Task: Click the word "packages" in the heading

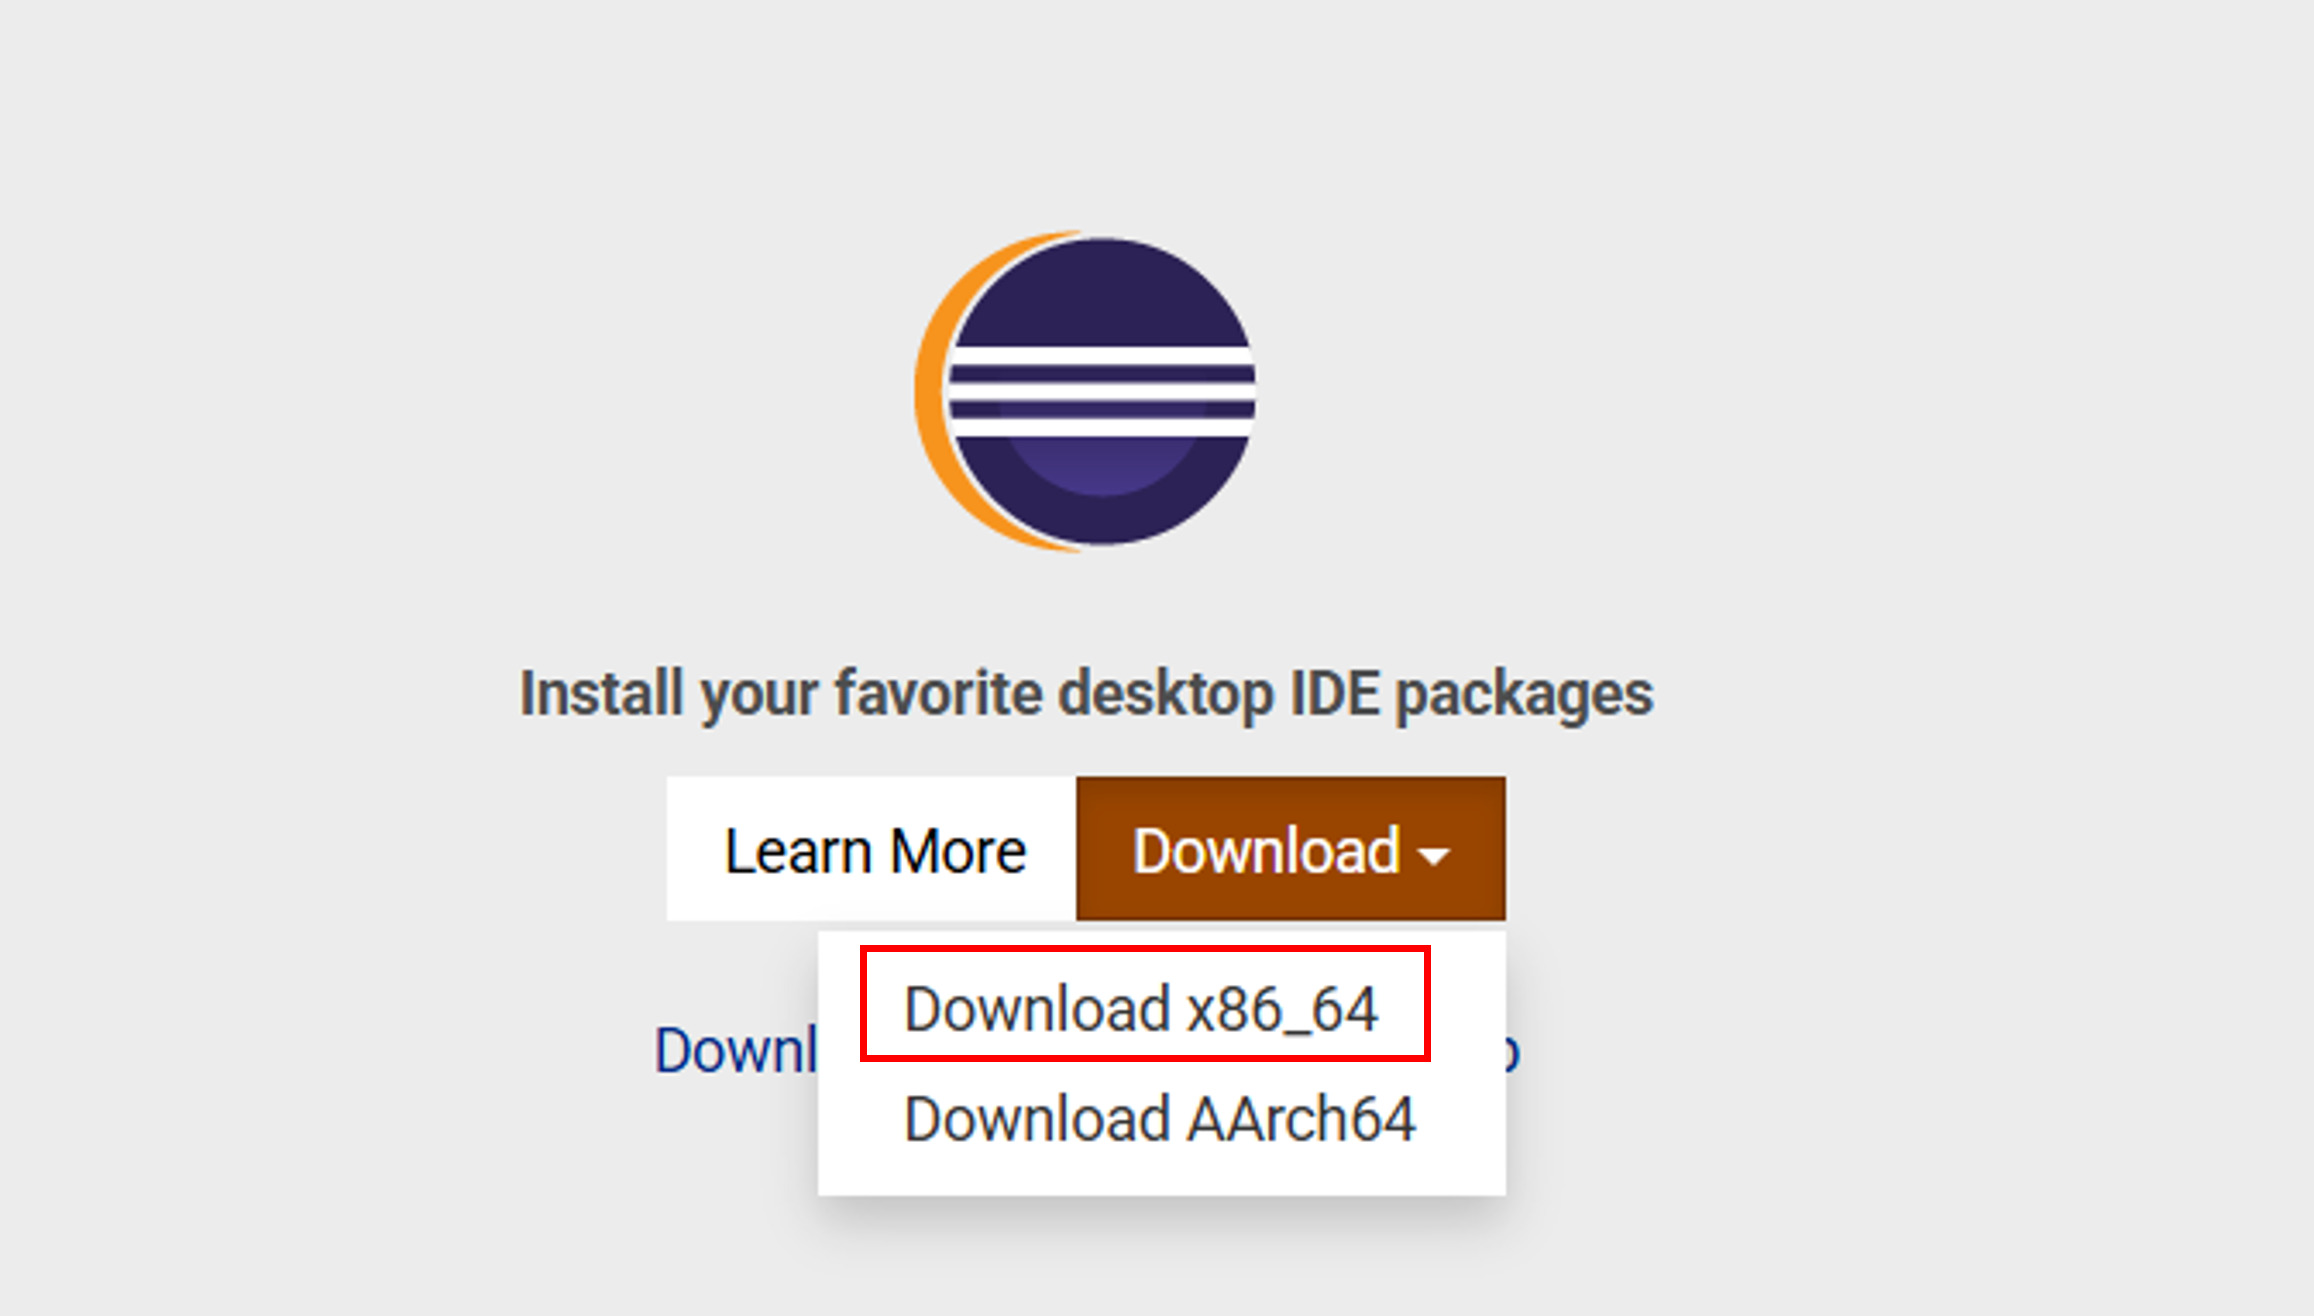Action: coord(1523,694)
